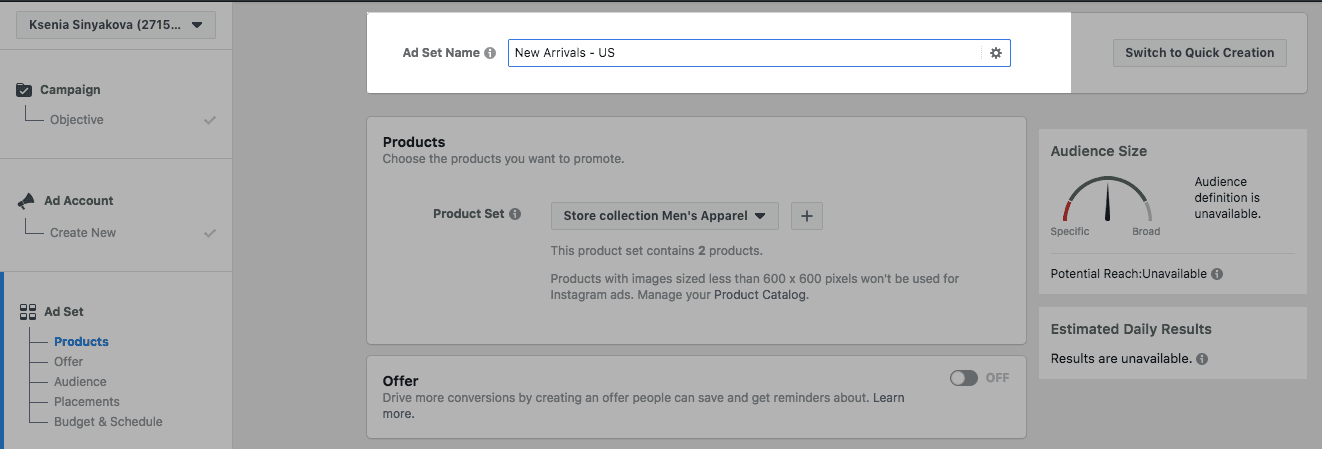Open Budget & Schedule section
Screen dimensions: 1322x449
(x=108, y=422)
